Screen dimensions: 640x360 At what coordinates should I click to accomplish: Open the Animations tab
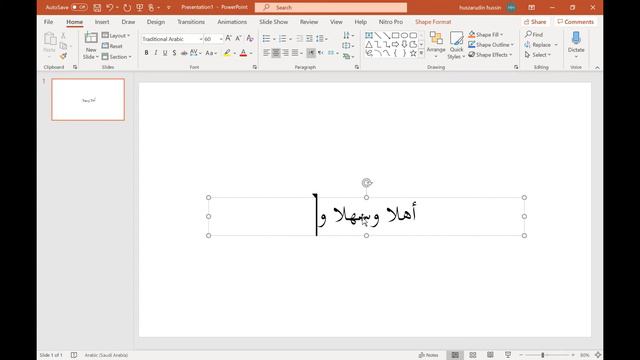232,22
